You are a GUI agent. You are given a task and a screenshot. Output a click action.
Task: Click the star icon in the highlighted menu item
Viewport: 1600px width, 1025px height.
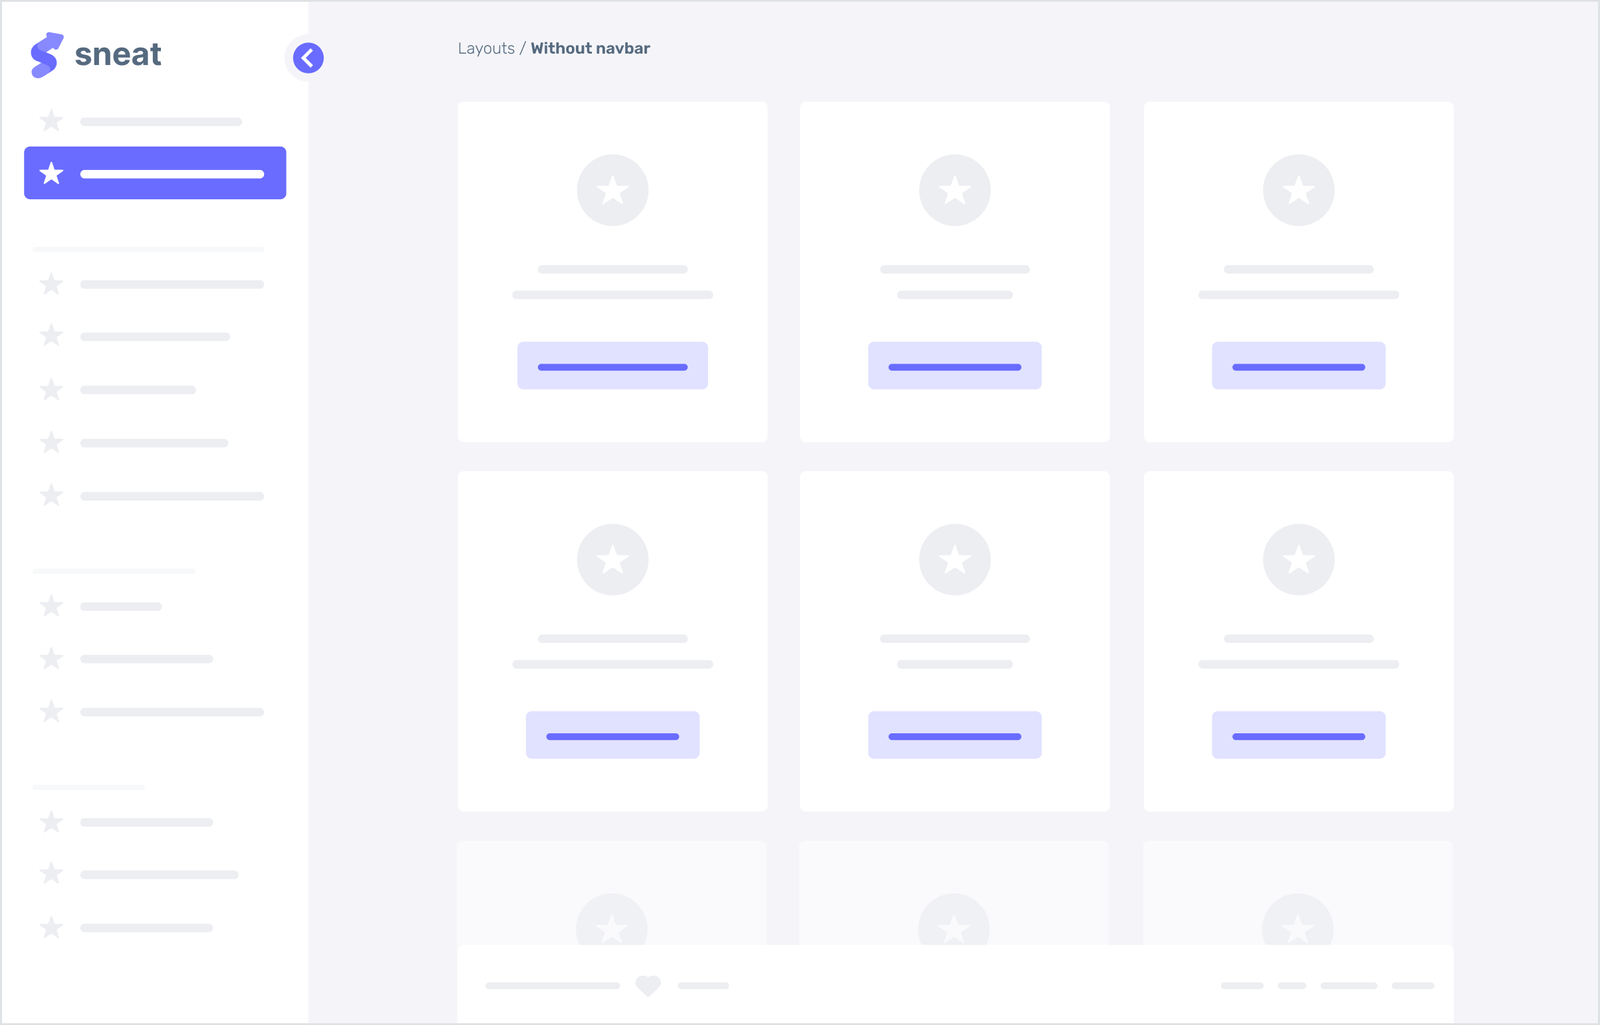point(52,174)
